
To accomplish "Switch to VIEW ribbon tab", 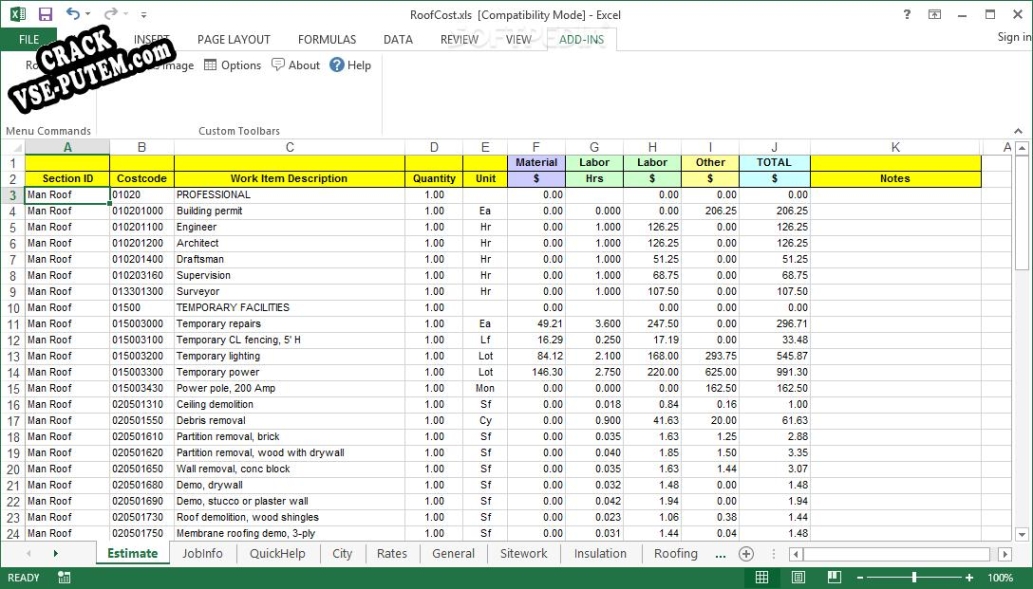I will pyautogui.click(x=518, y=40).
